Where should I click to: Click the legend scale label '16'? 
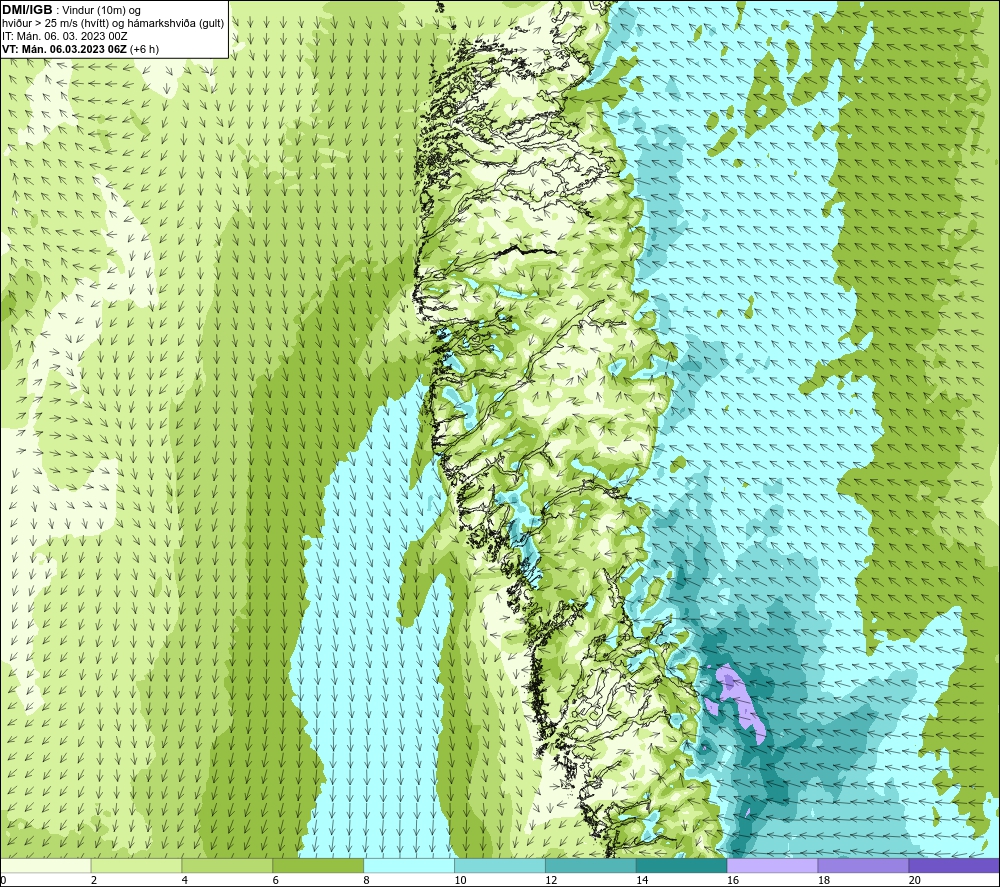pos(733,880)
